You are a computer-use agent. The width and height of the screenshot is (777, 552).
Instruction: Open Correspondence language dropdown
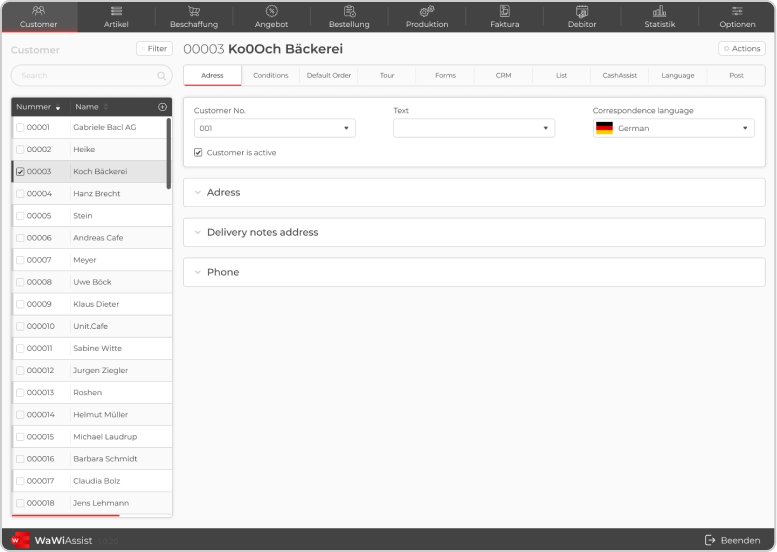[673, 128]
